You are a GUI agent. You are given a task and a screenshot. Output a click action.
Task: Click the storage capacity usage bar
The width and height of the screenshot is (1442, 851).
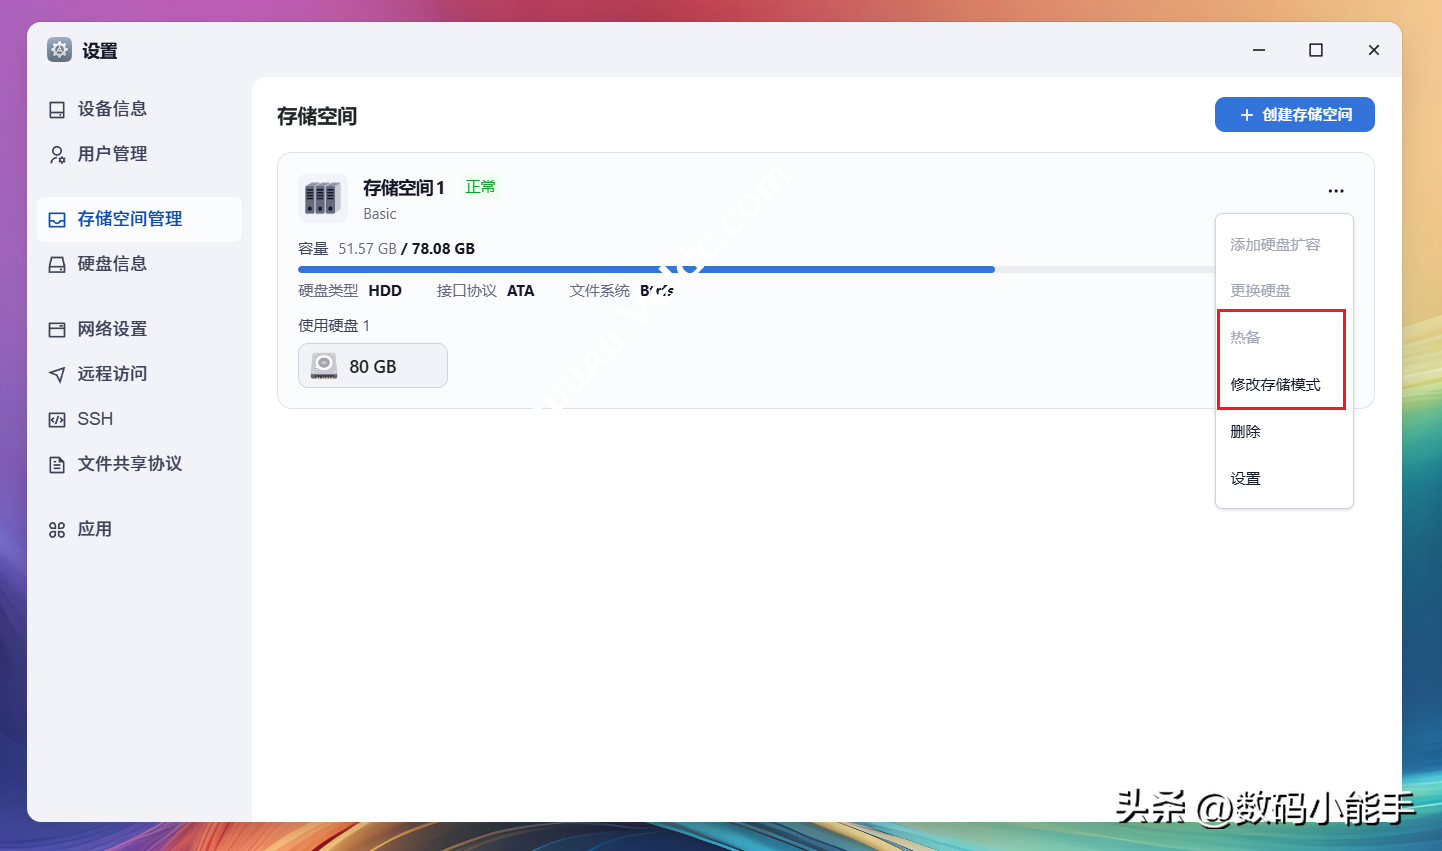[x=756, y=269]
